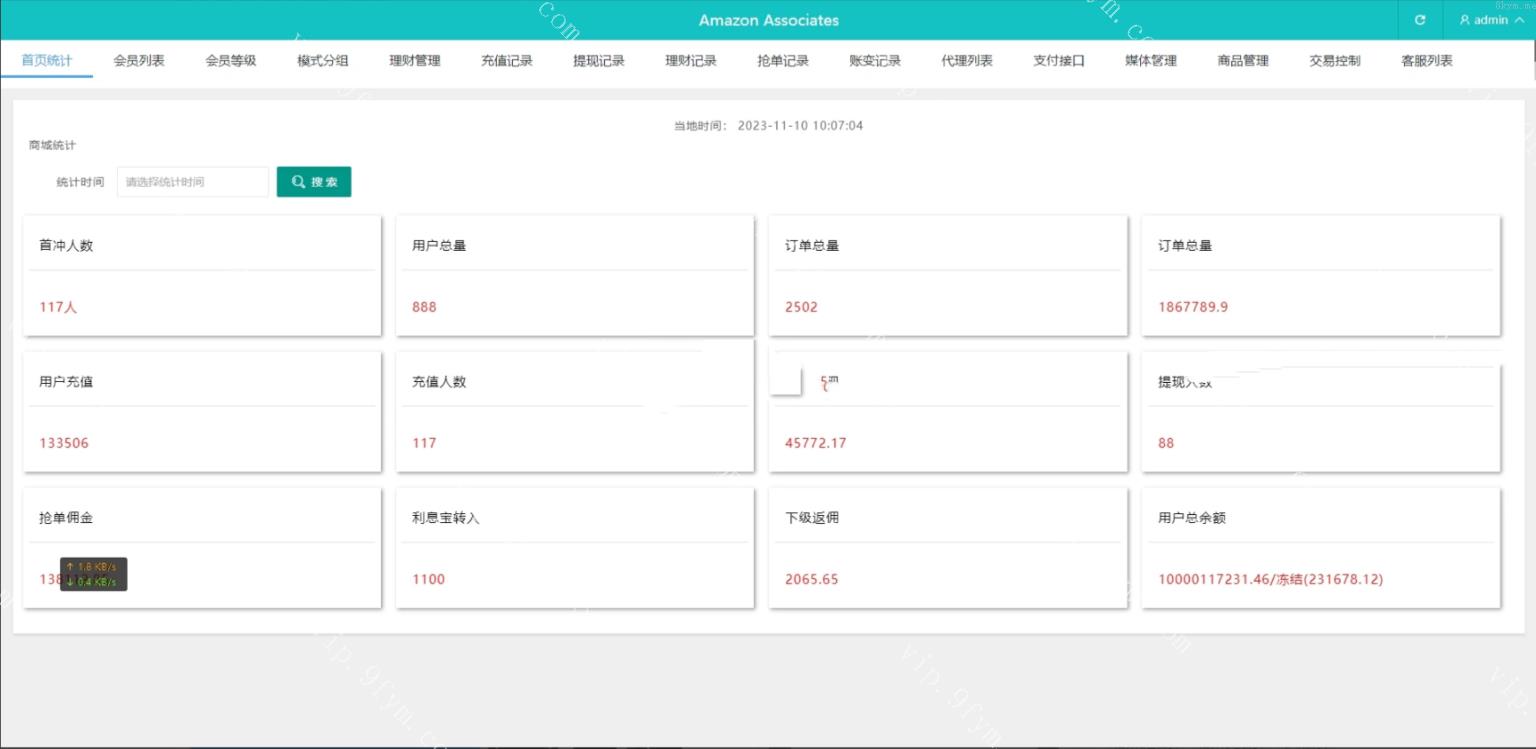Go to the 代理列表 tab

point(967,61)
